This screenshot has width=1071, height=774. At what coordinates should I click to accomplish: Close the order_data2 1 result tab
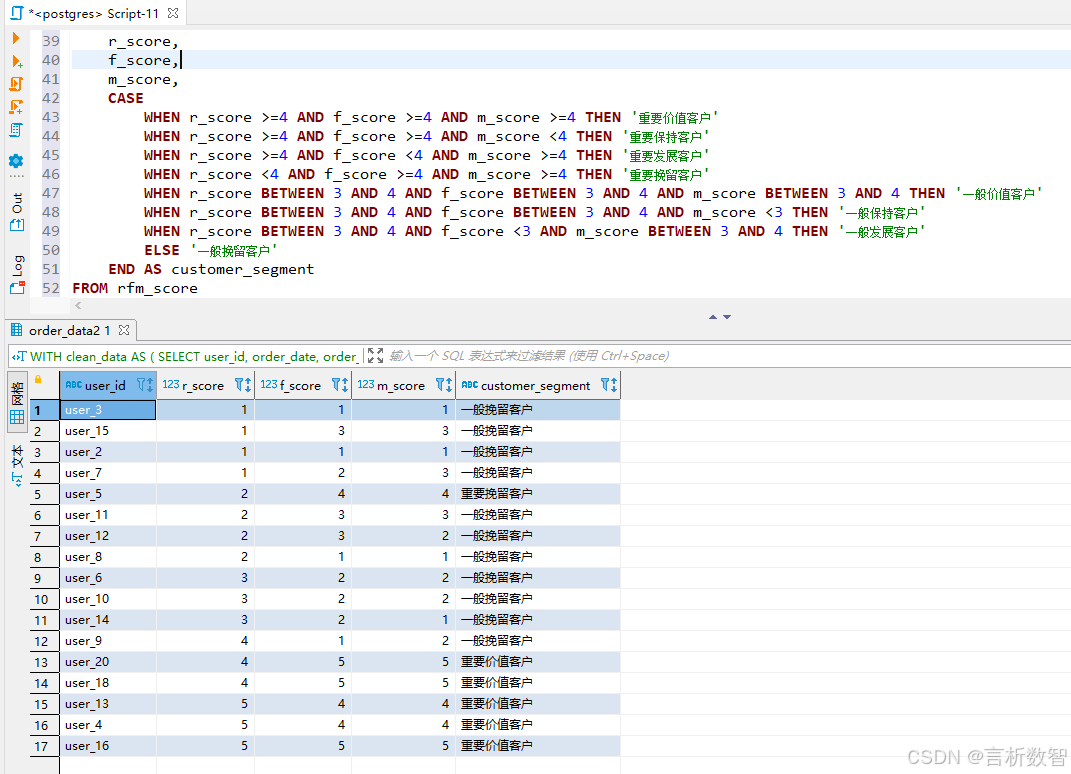tap(124, 330)
